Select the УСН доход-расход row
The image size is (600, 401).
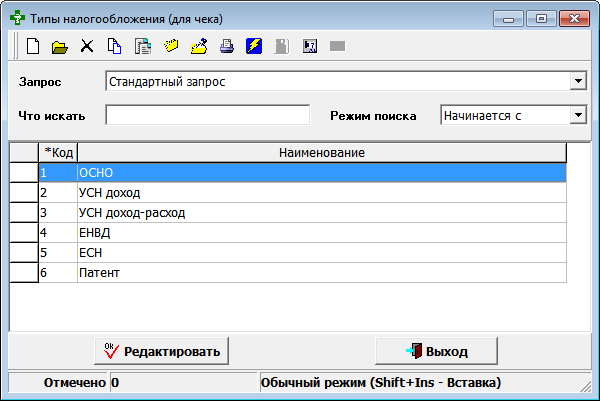point(302,212)
